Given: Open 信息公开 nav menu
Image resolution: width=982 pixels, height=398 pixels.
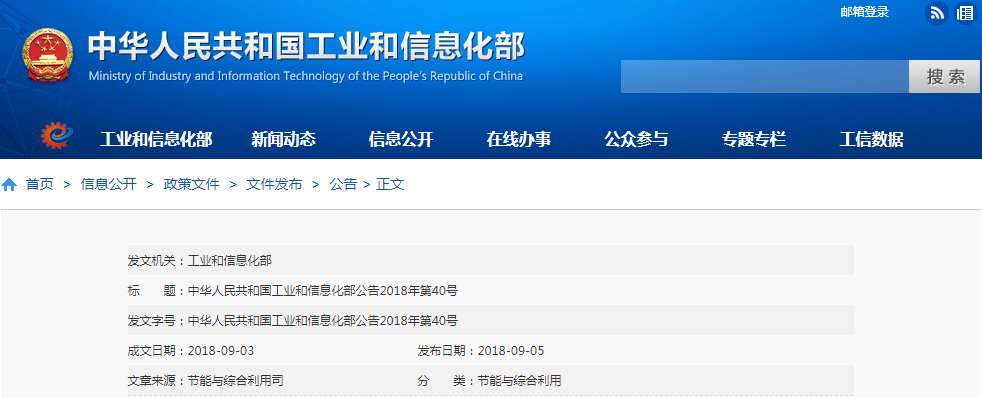Looking at the screenshot, I should point(401,139).
